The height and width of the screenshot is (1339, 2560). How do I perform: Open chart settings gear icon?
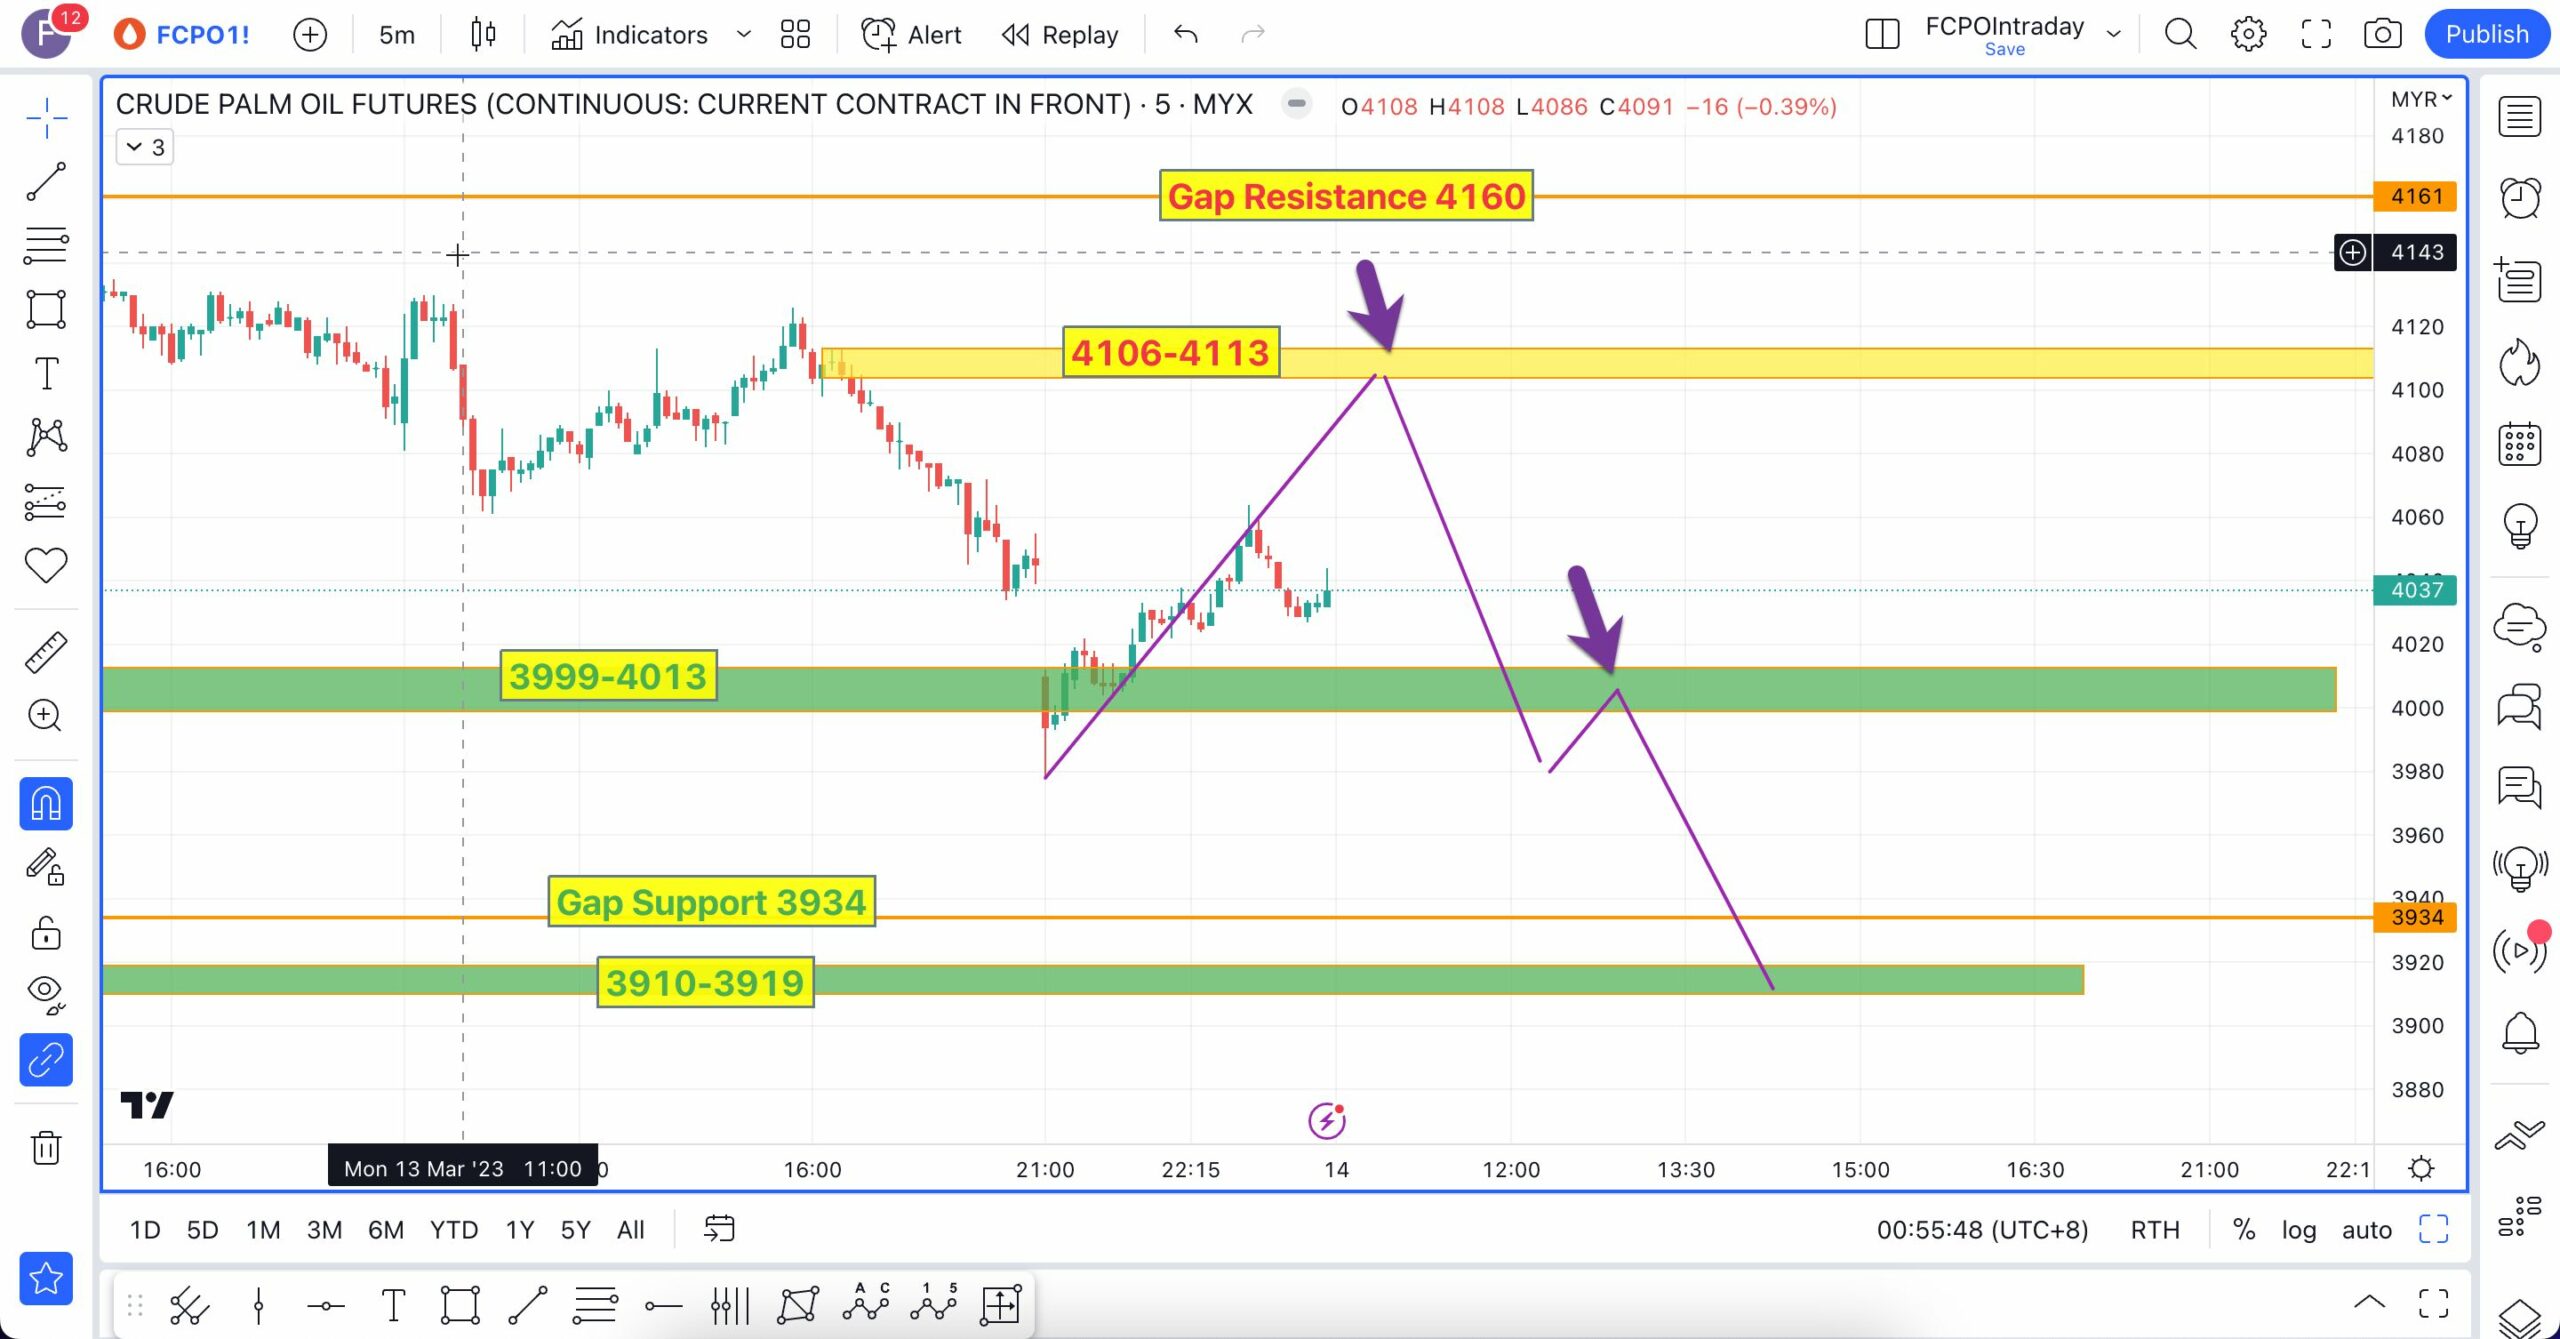click(x=2248, y=34)
